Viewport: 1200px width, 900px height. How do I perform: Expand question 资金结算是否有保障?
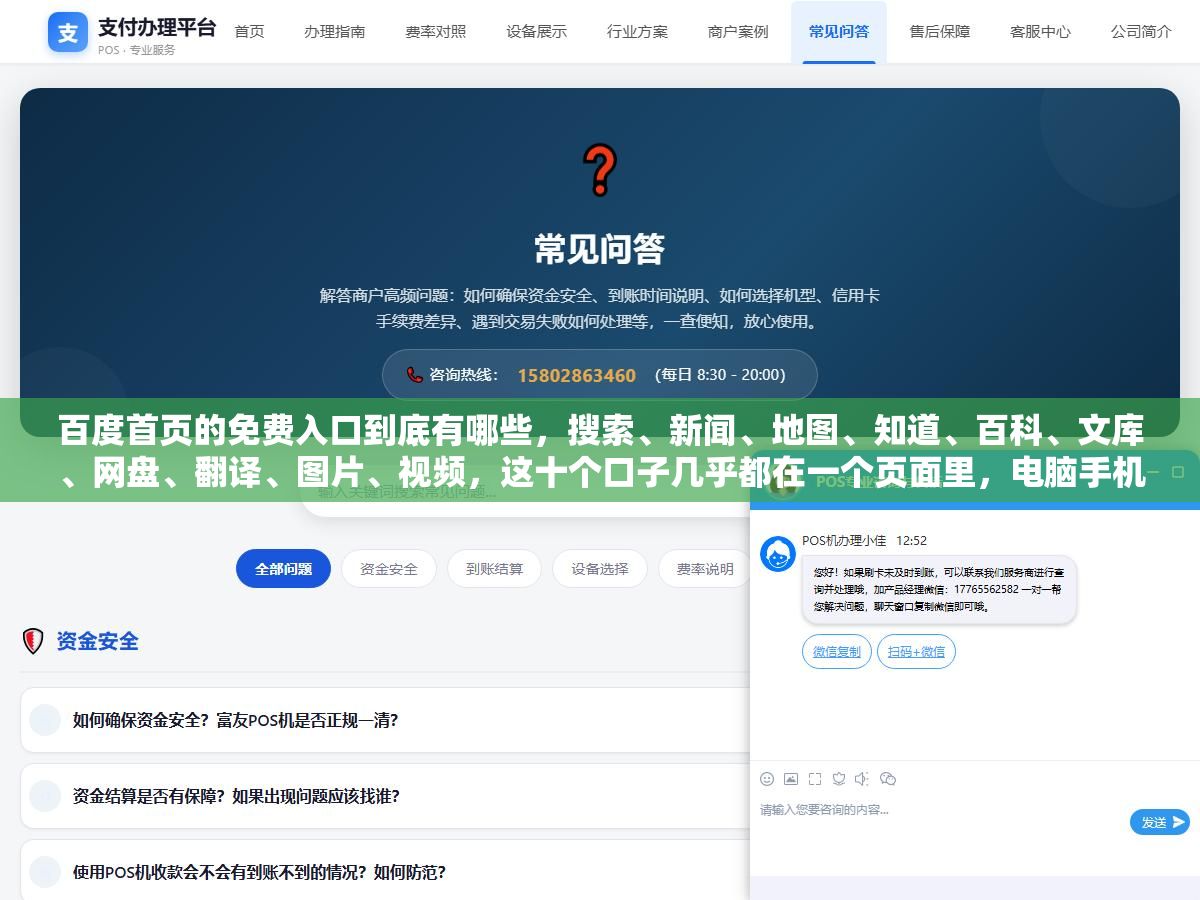coord(385,796)
